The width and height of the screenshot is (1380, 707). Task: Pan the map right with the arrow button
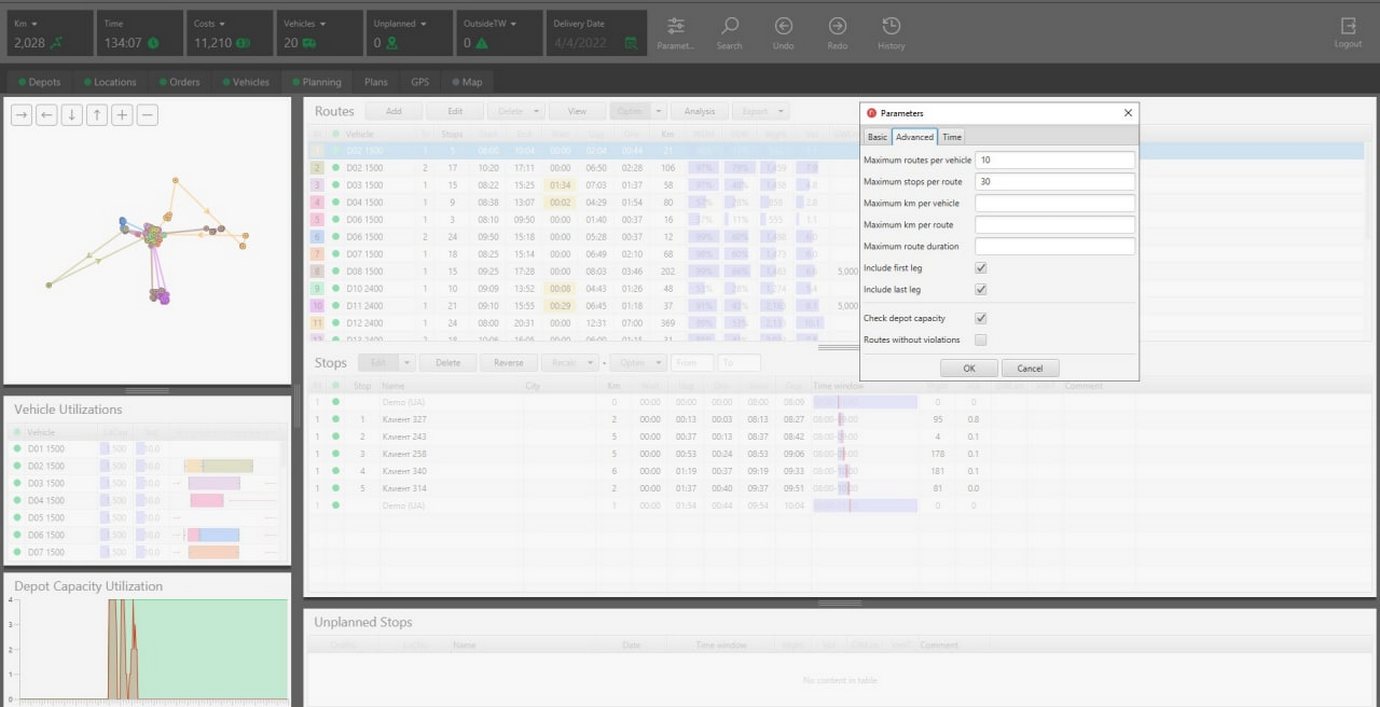coord(21,115)
